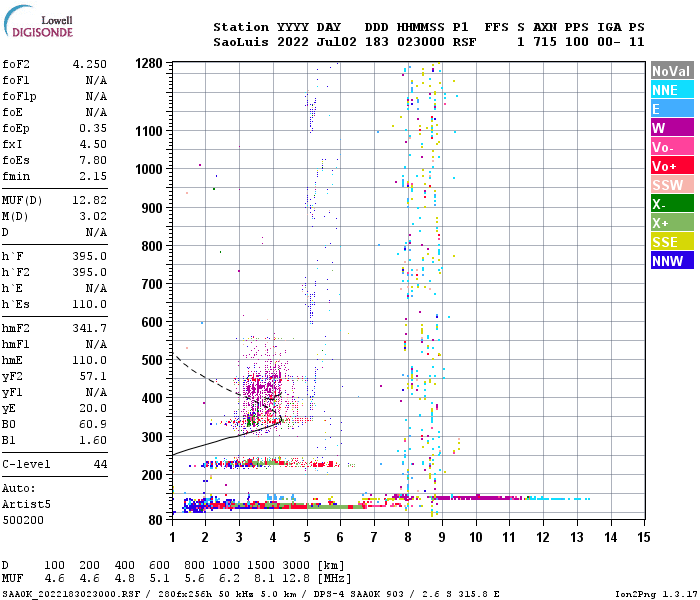Click the h`Es value 110.0
The width and height of the screenshot is (700, 600).
tap(90, 304)
